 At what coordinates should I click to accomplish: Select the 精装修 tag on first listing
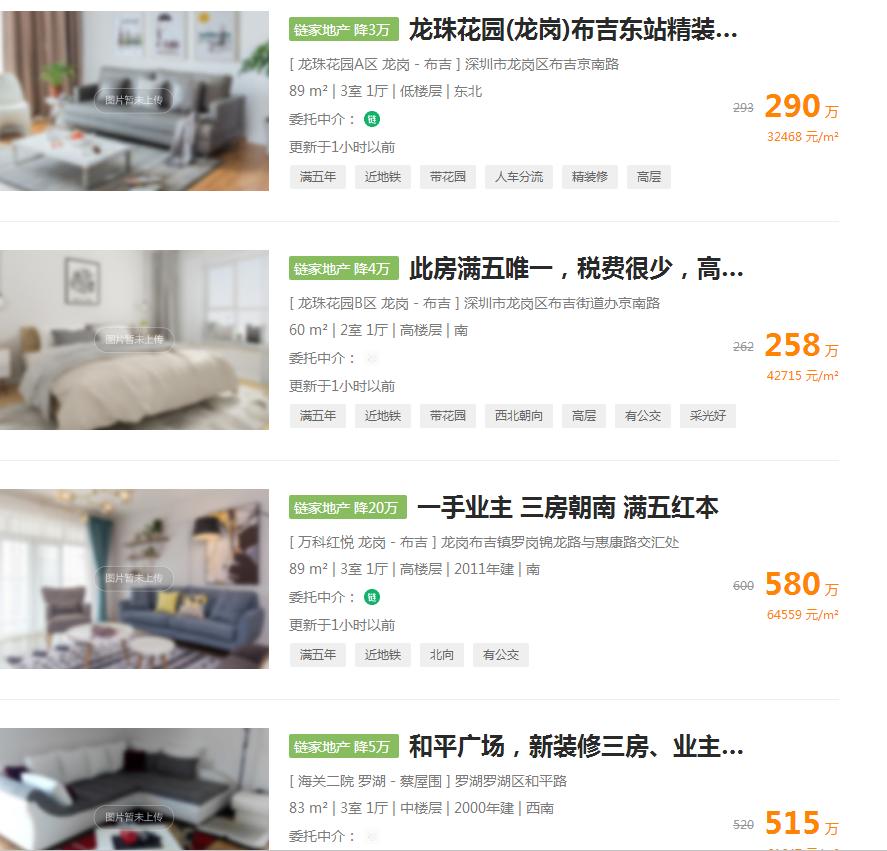(x=589, y=177)
